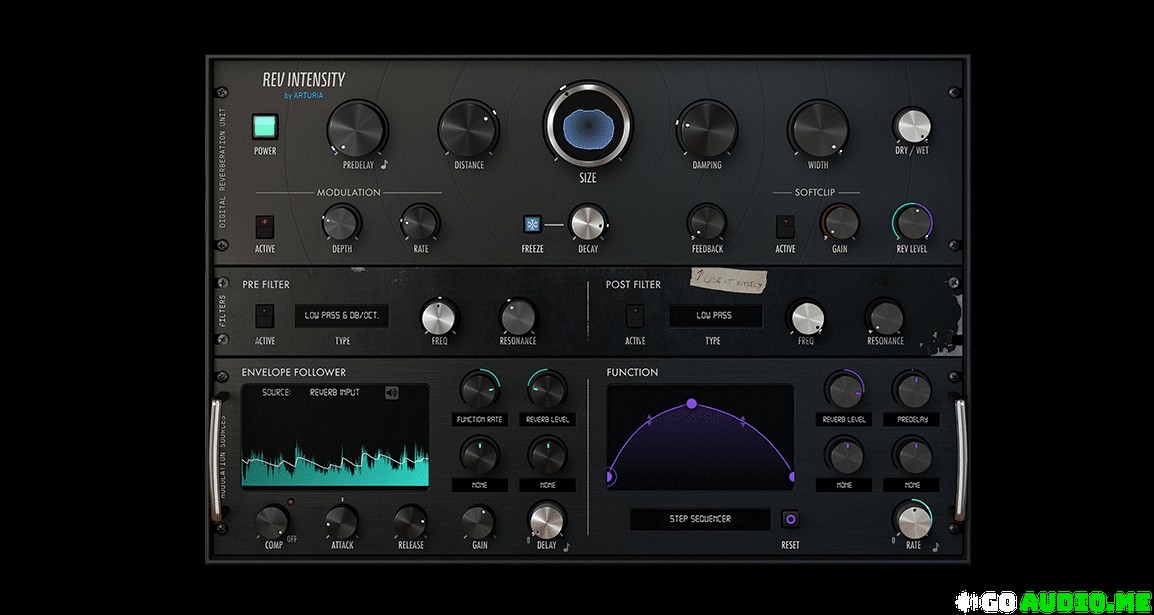This screenshot has height=615, width=1154.
Task: Click the Post Filter Freq knob
Action: coord(807,317)
